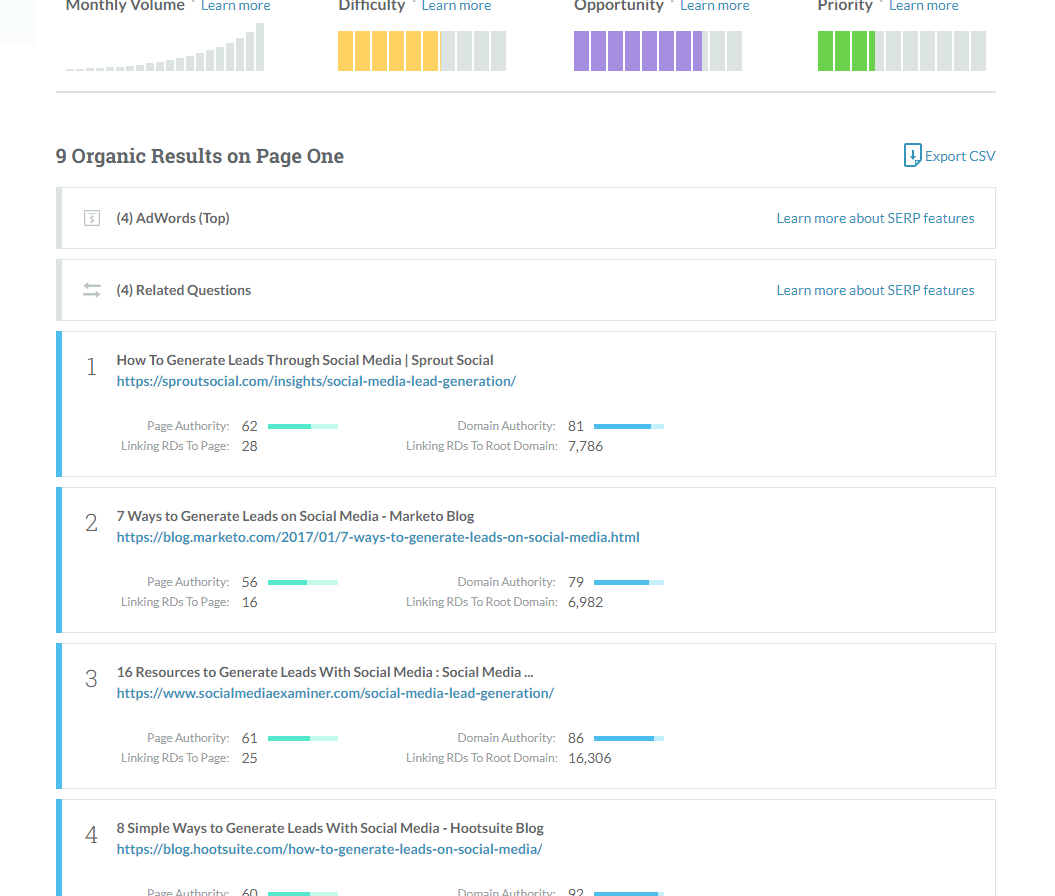This screenshot has height=896, width=1055.
Task: Click the green Priority score bar
Action: (x=902, y=51)
